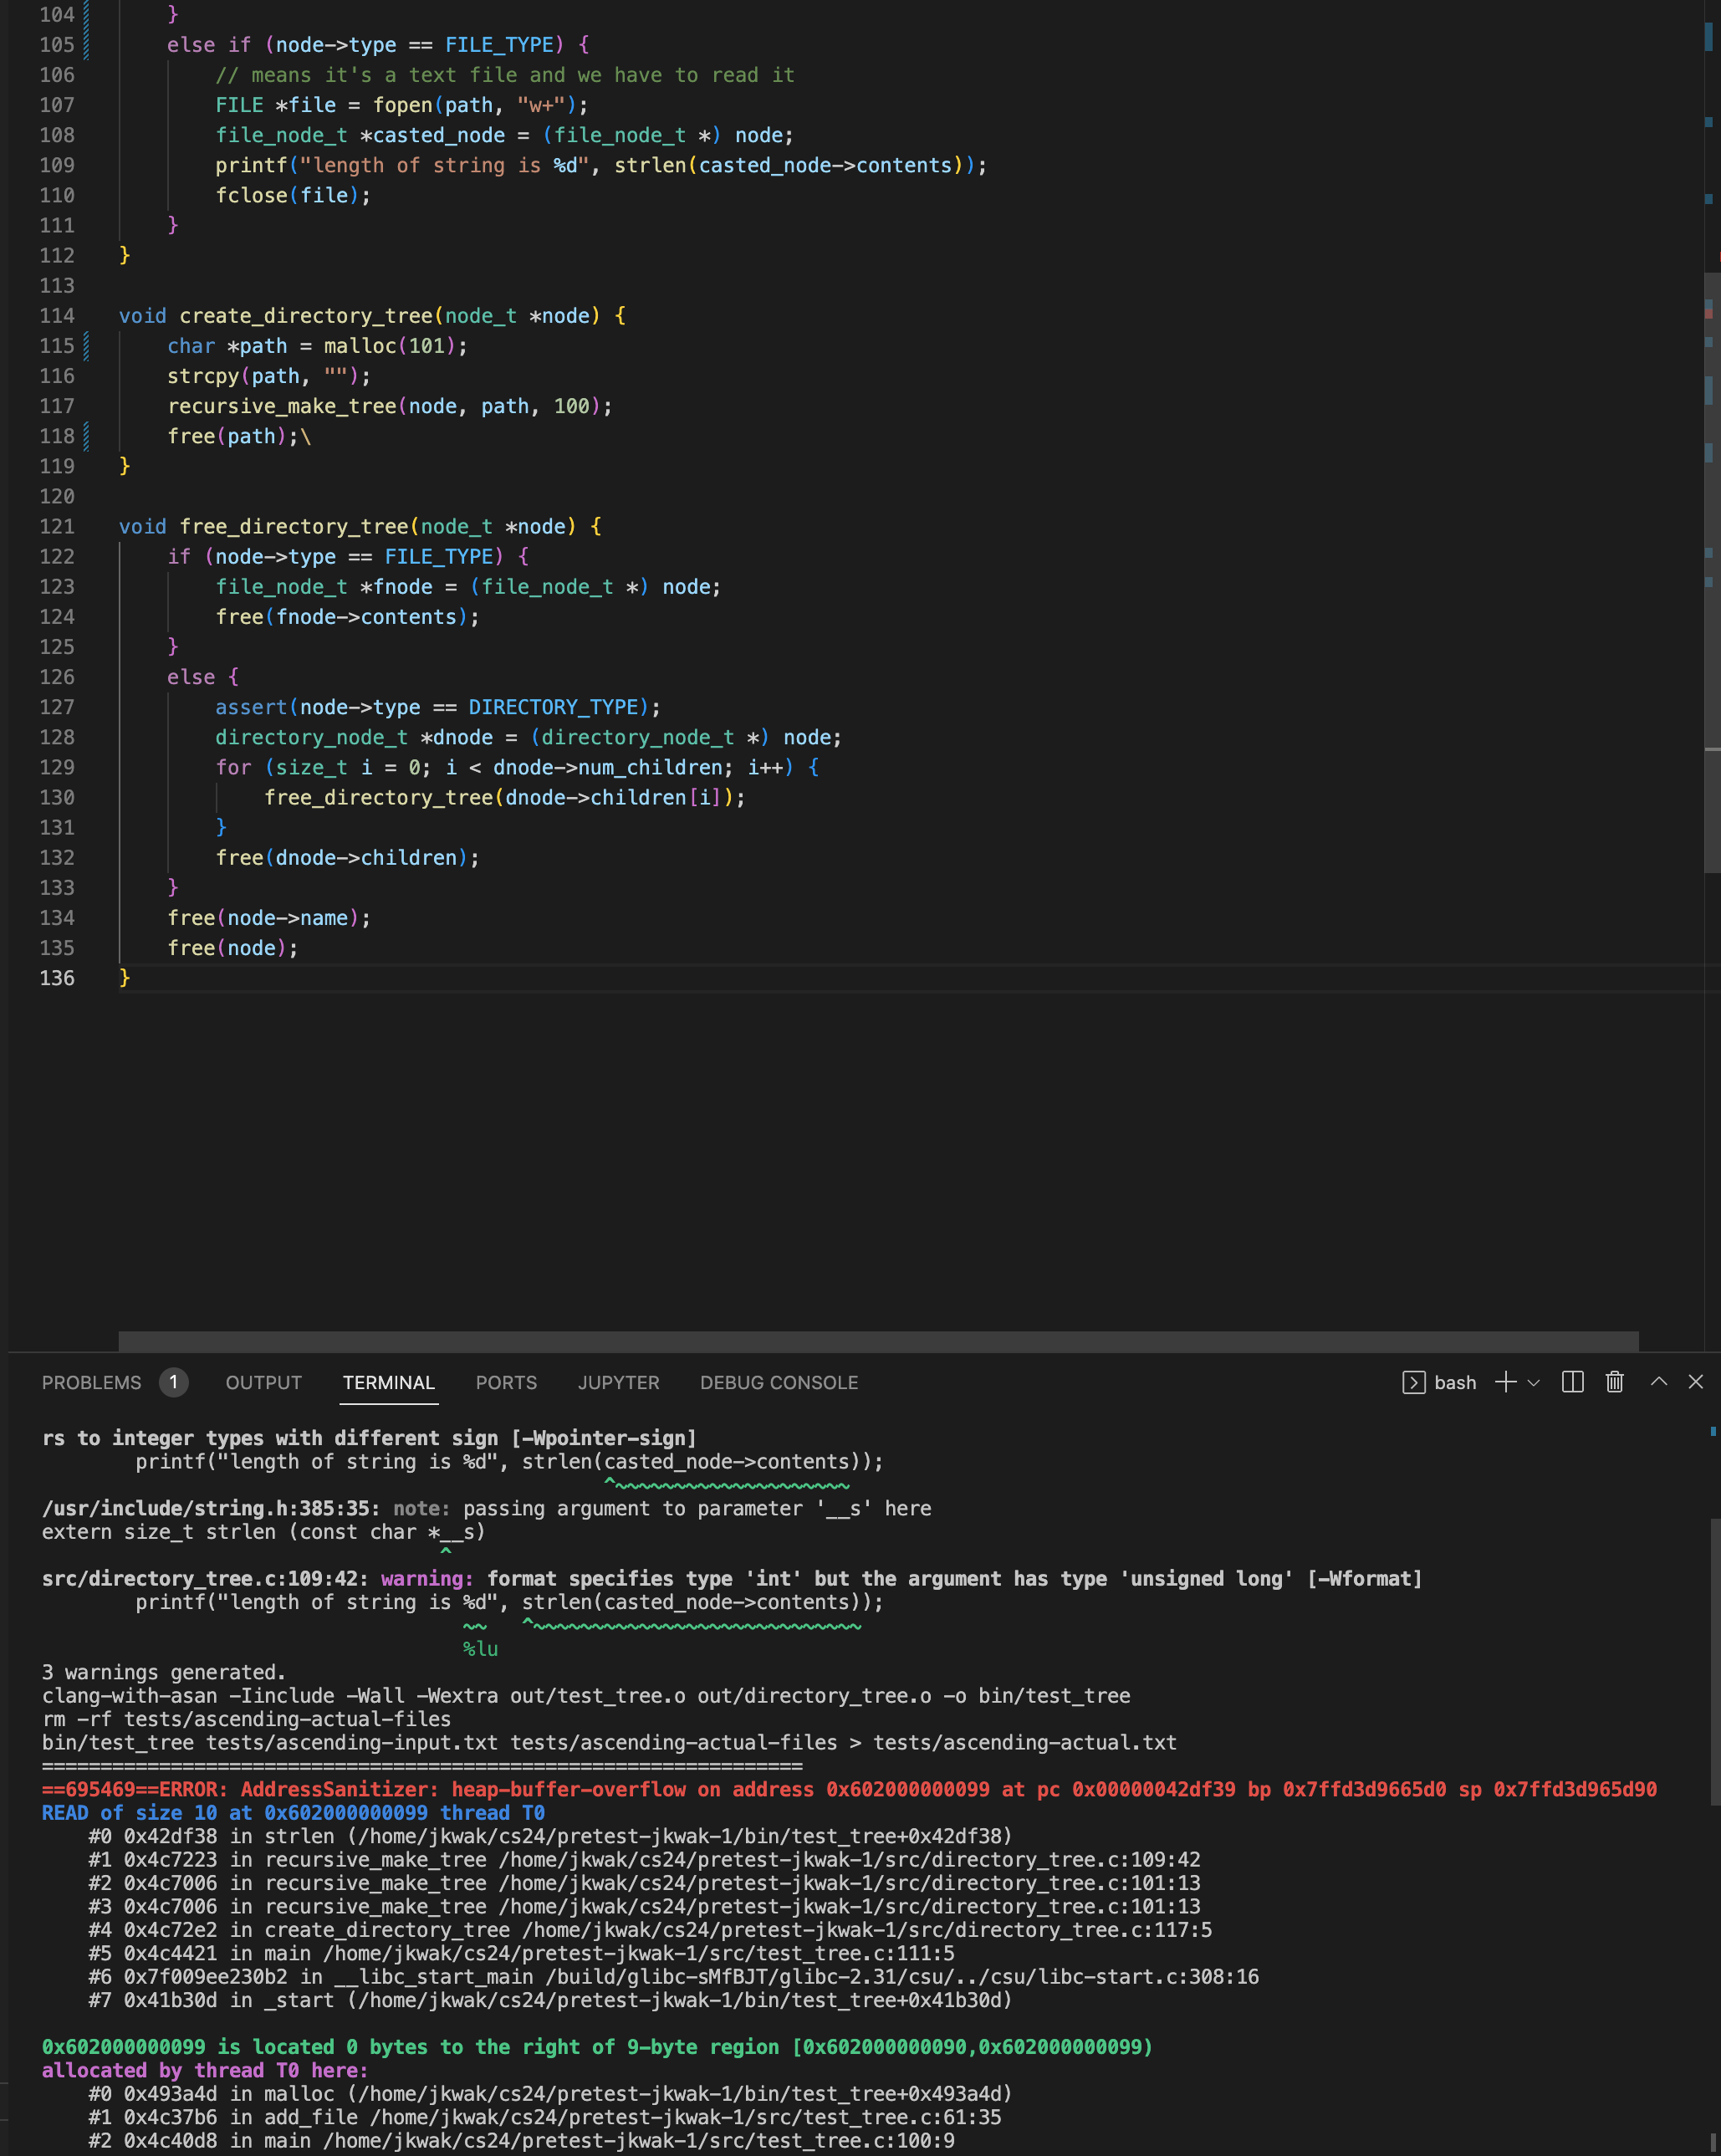Maximize panel size with the up chevron
This screenshot has height=2156, width=1721.
tap(1658, 1382)
